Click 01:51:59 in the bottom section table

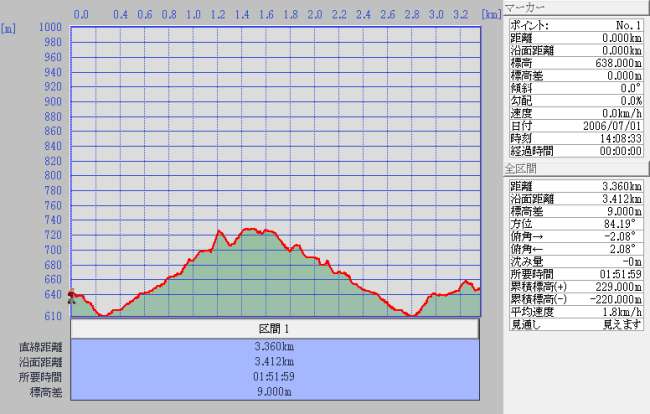(x=275, y=377)
